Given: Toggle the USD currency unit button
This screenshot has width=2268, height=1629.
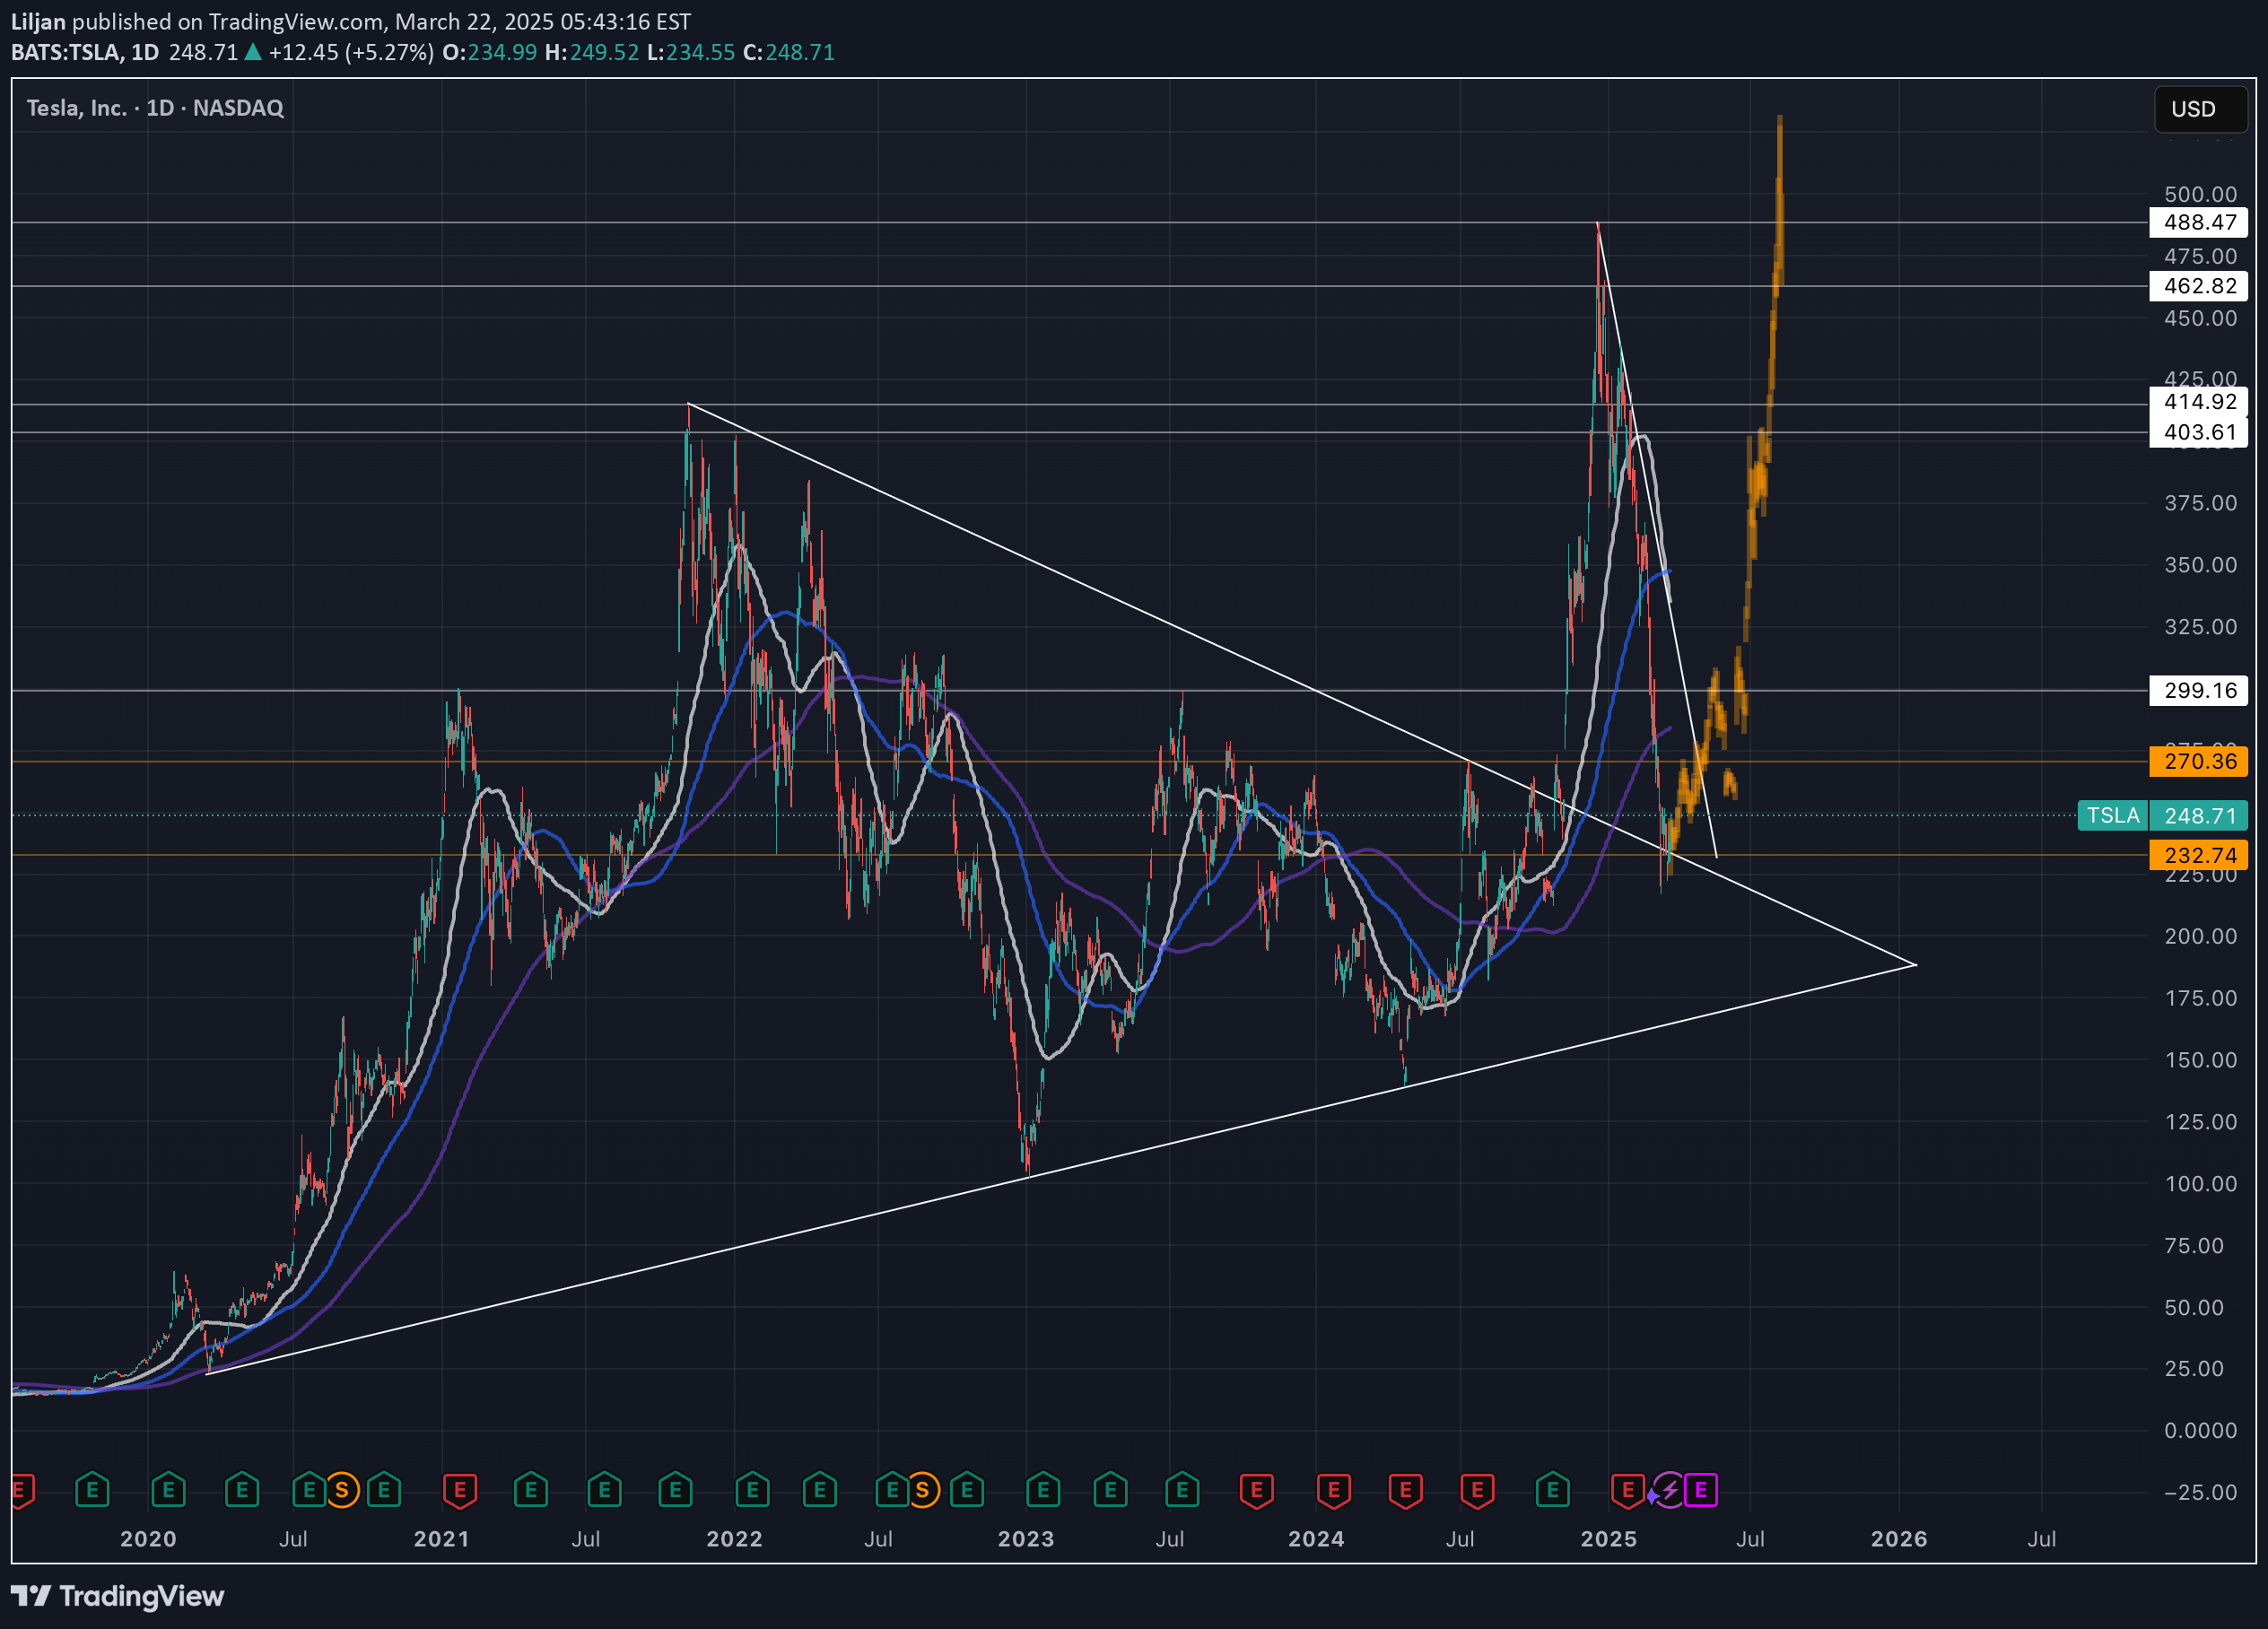Looking at the screenshot, I should coord(2200,110).
